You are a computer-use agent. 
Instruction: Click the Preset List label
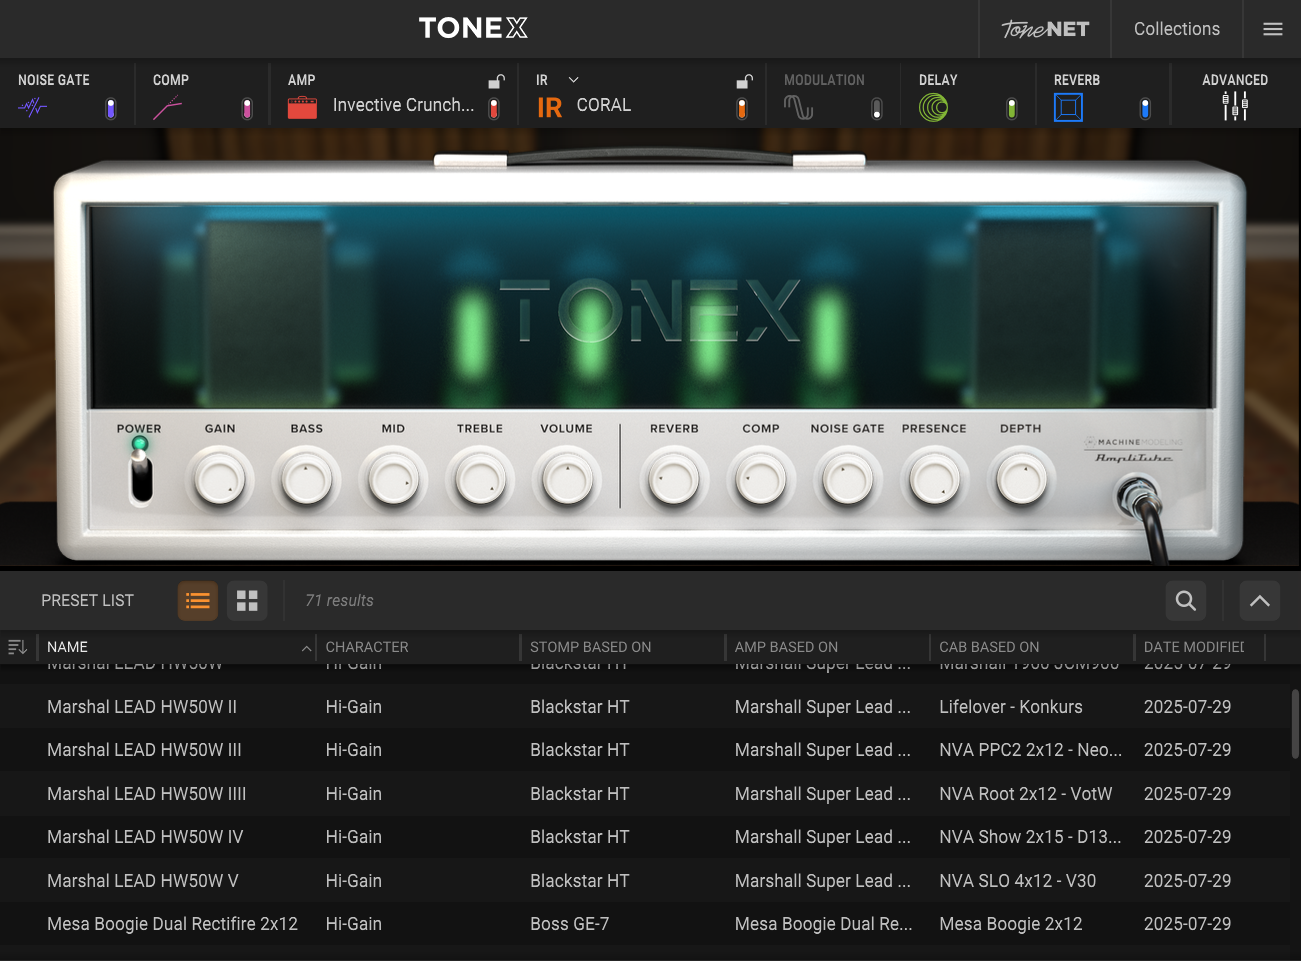[87, 601]
